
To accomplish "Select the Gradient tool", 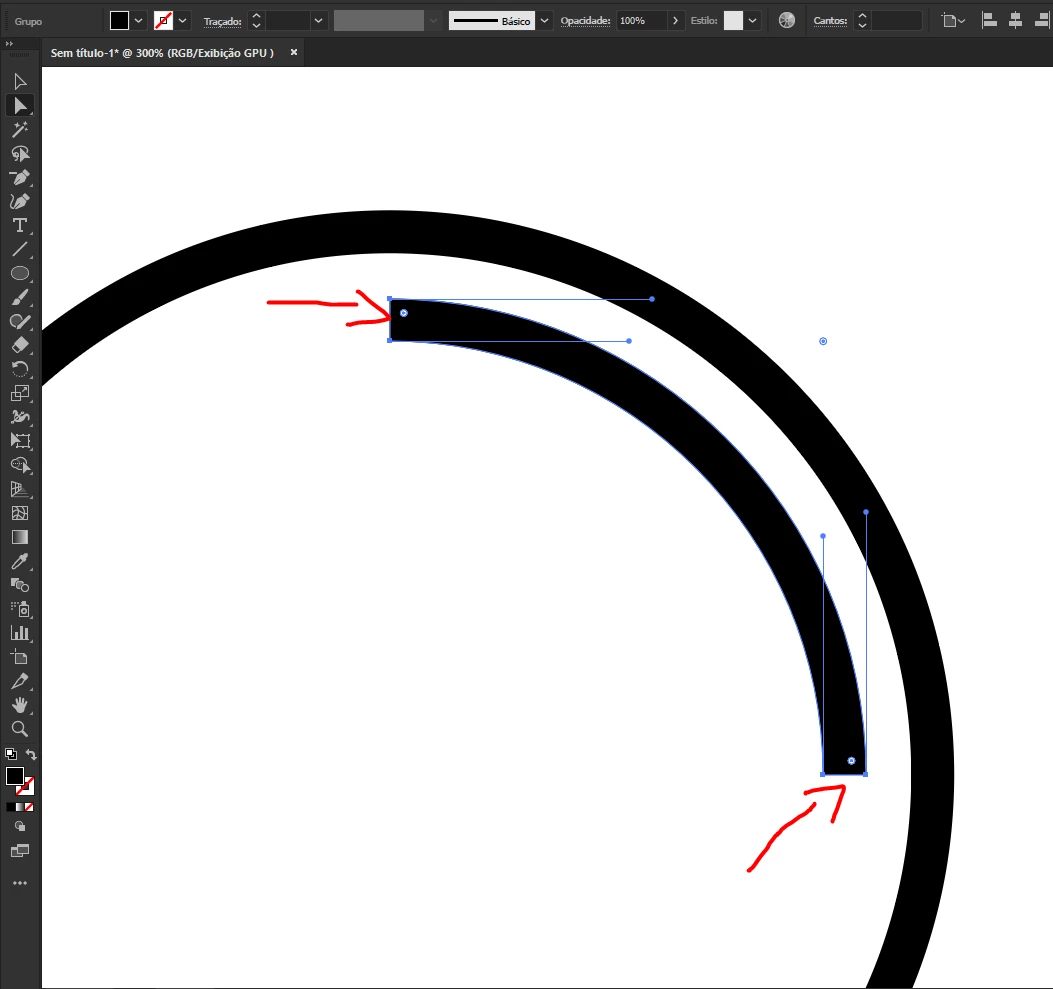I will pyautogui.click(x=20, y=537).
